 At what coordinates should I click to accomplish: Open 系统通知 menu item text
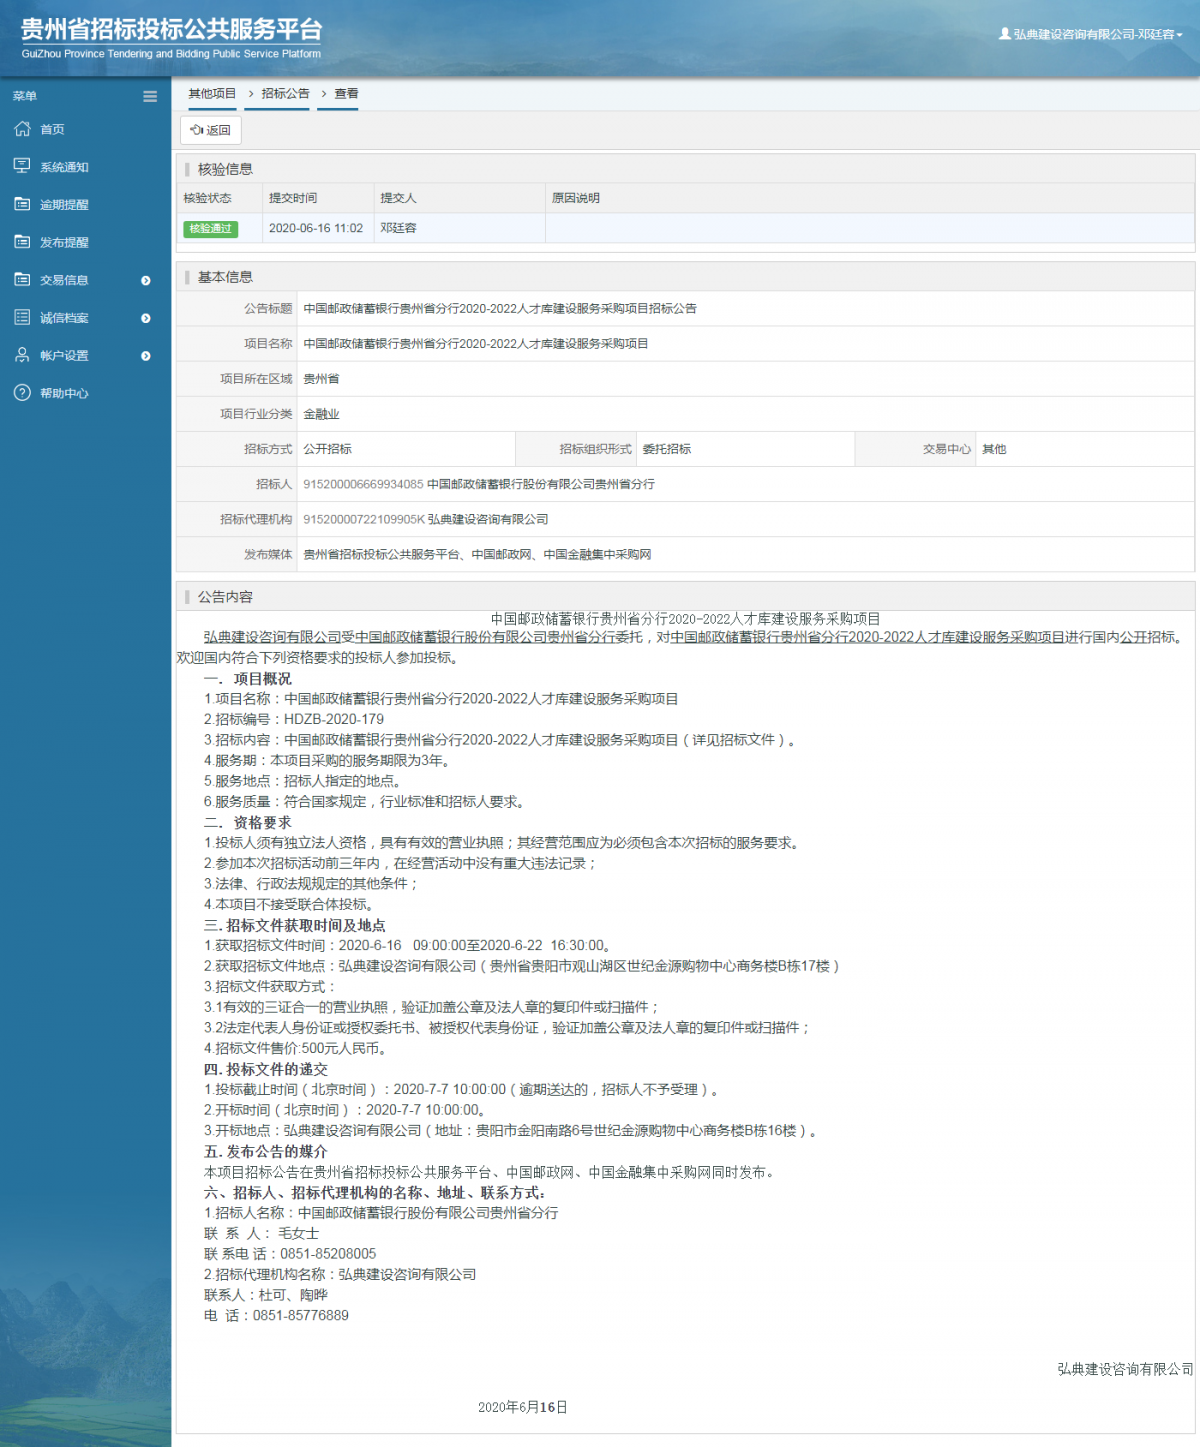coord(64,167)
